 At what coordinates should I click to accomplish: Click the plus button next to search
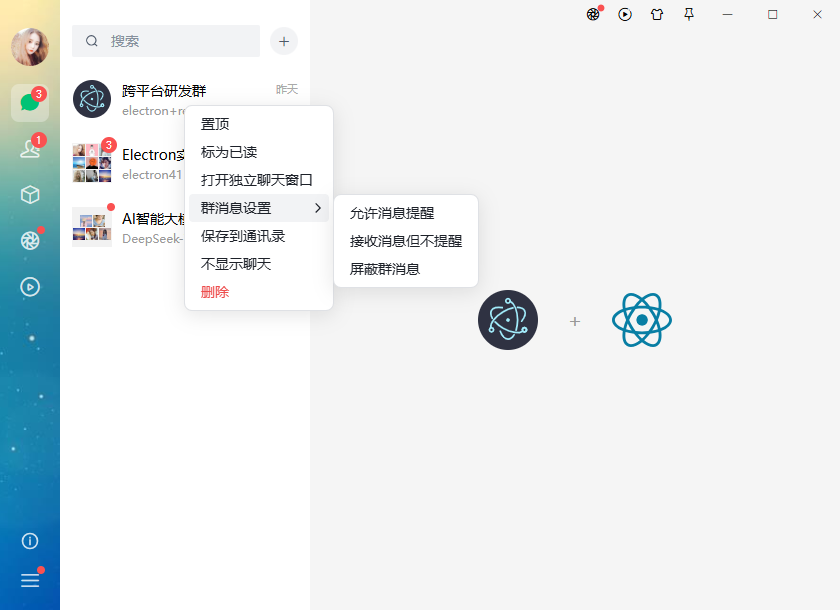coord(284,41)
